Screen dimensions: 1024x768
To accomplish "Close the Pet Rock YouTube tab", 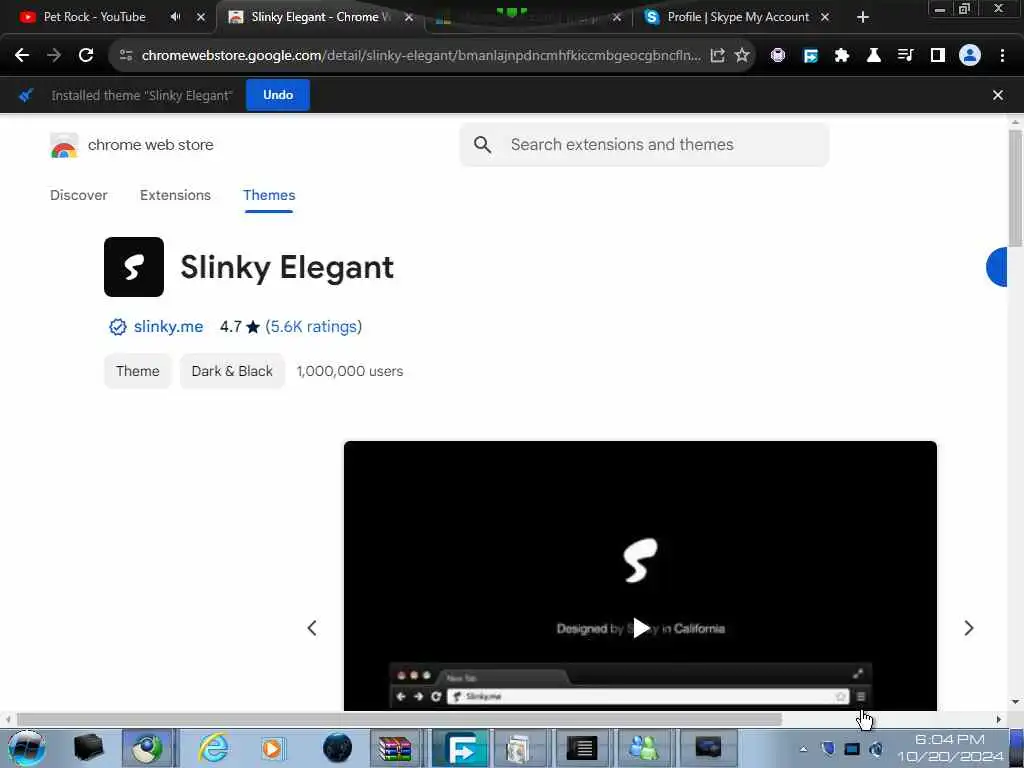I will coord(200,17).
